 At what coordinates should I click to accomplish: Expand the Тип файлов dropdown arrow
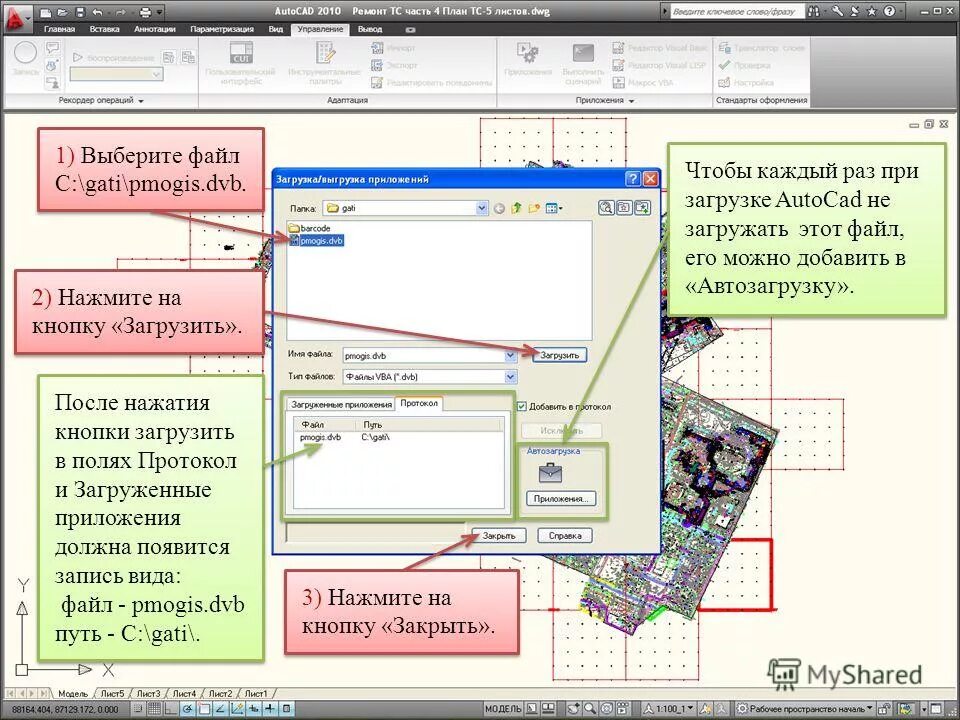[x=511, y=377]
